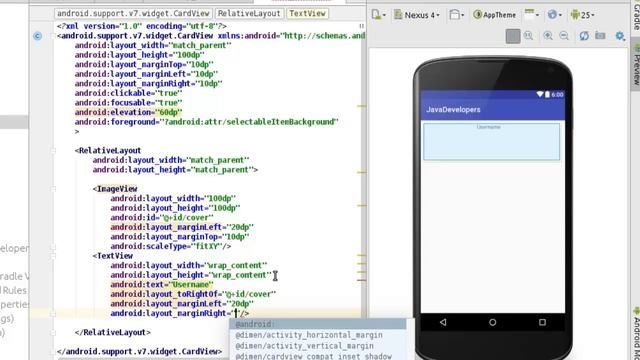Click the android:text="Username" line
This screenshot has width=640, height=360.
pyautogui.click(x=162, y=284)
